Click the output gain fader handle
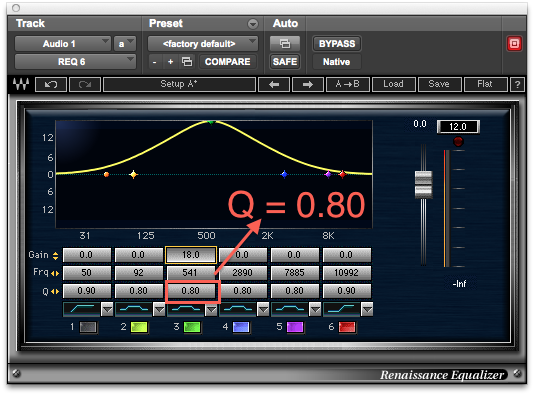This screenshot has width=534, height=395. click(x=423, y=185)
